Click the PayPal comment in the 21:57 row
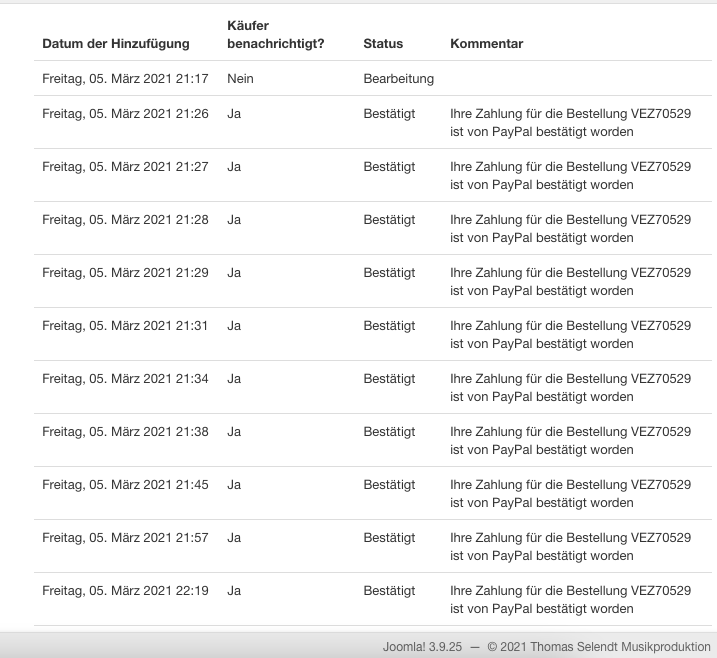 coord(570,547)
